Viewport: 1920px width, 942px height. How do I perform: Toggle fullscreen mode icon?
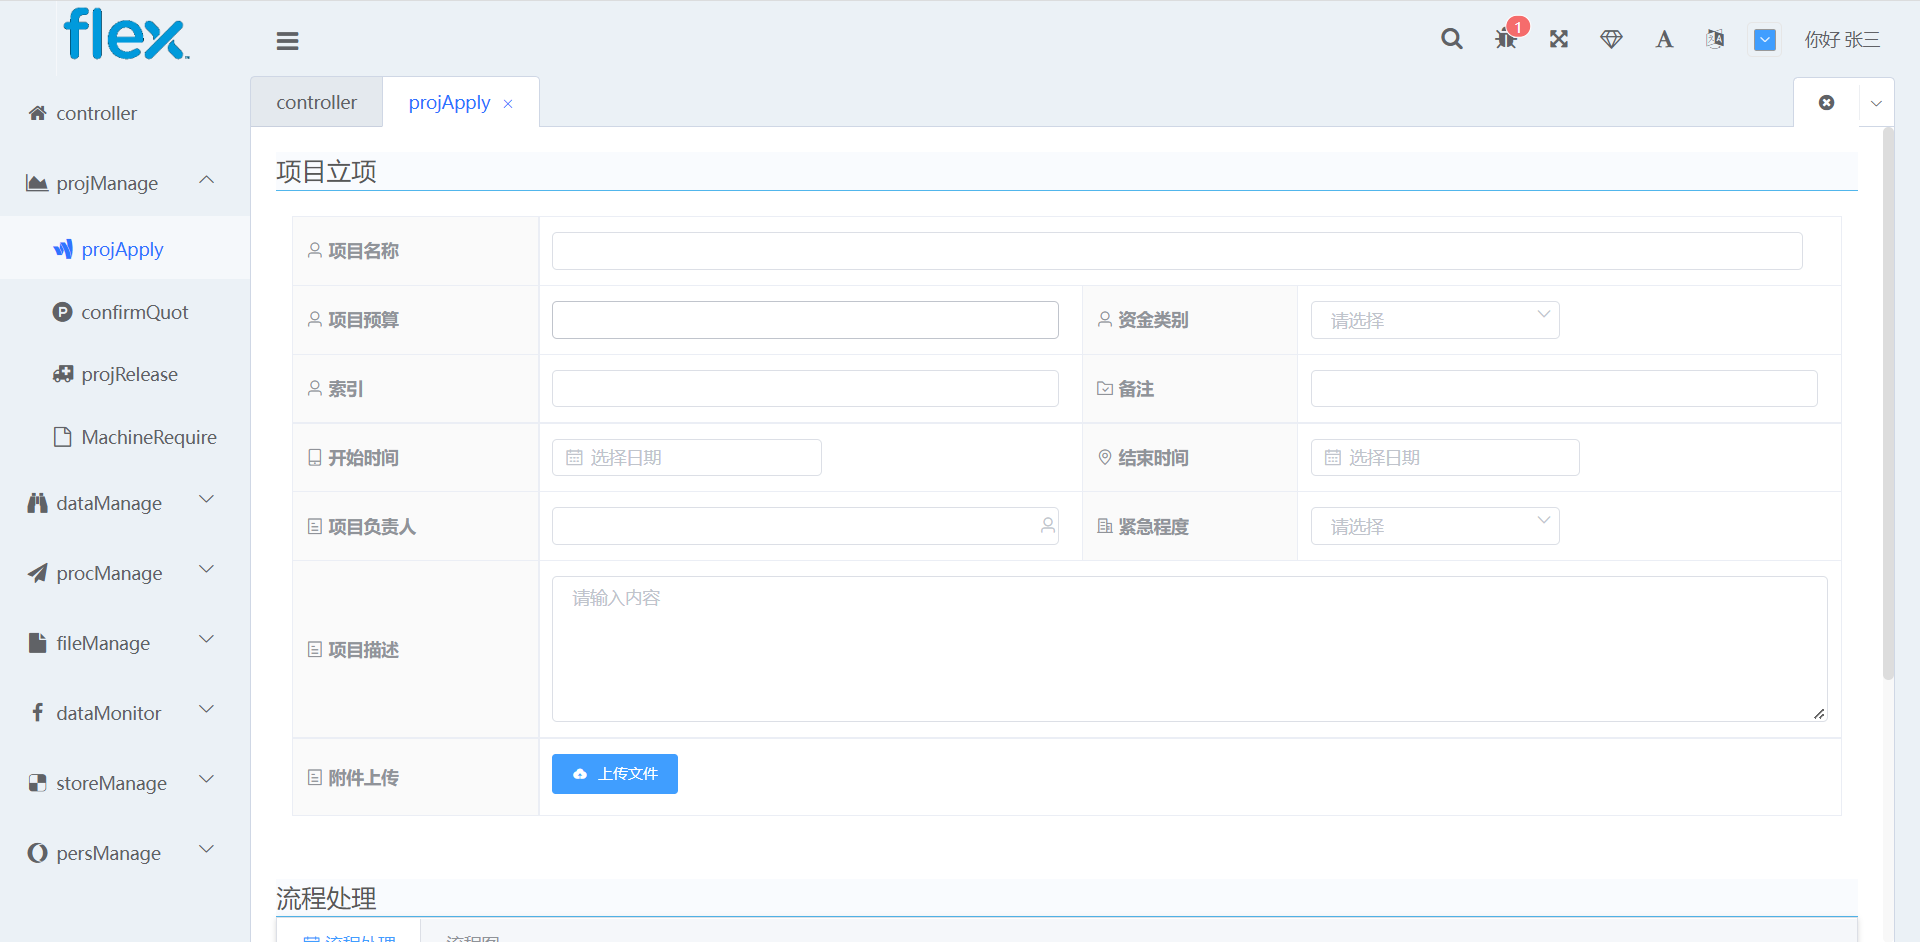coord(1559,39)
